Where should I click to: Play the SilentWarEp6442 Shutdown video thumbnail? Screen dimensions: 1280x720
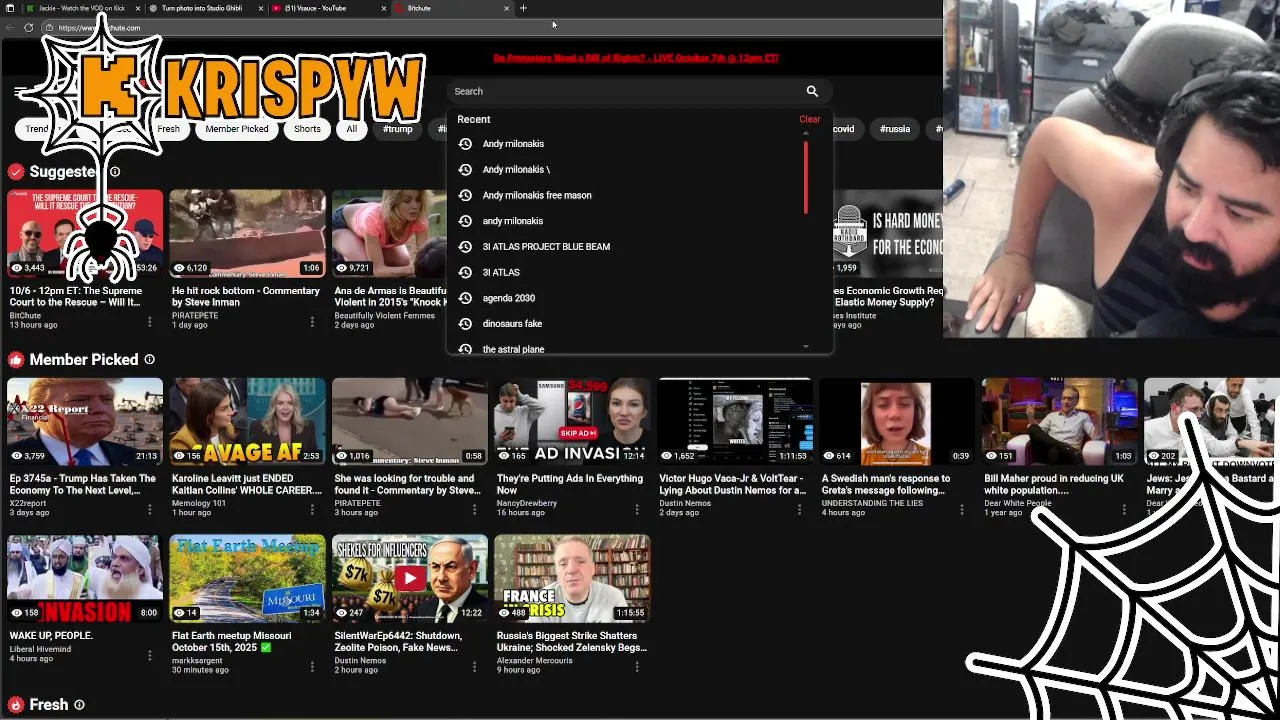[410, 579]
